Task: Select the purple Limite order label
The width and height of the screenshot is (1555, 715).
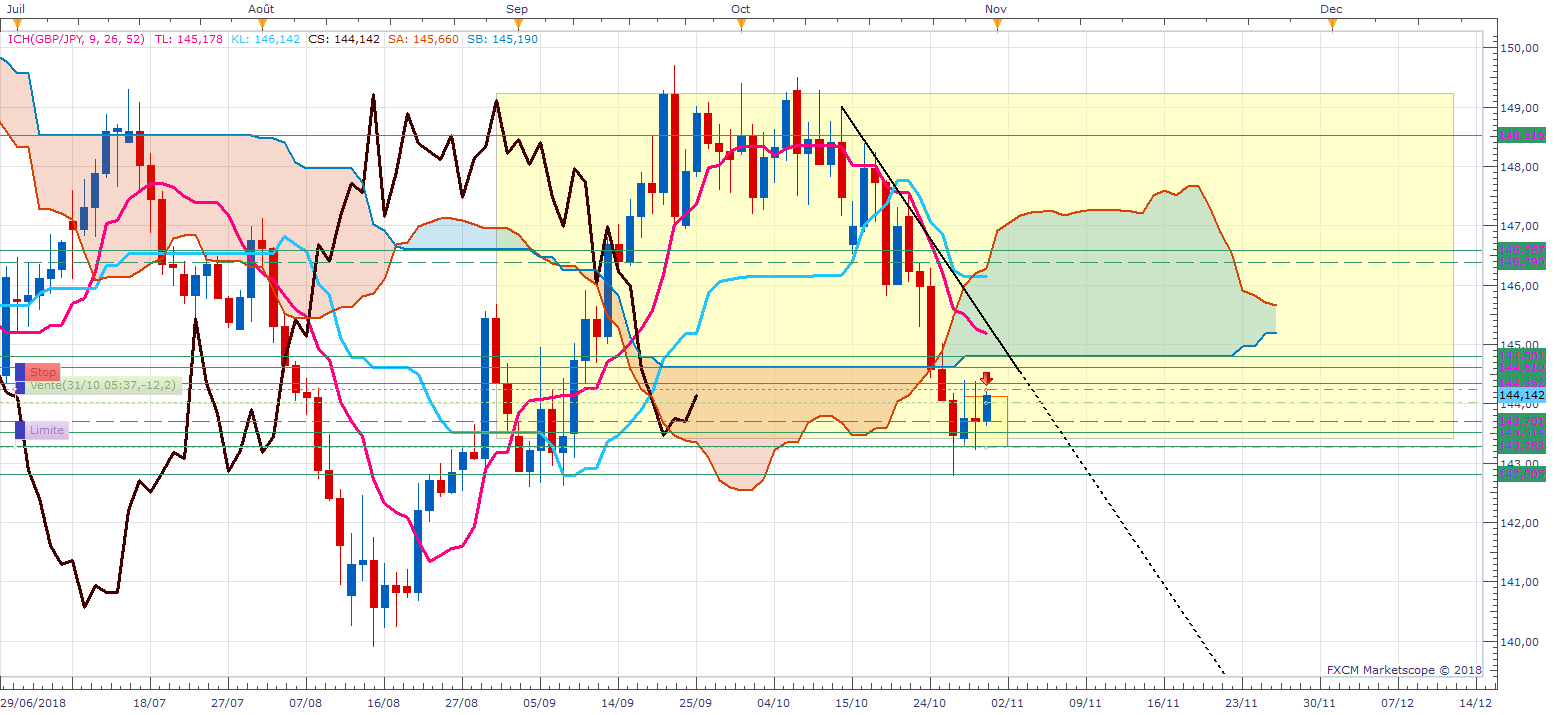Action: (x=46, y=430)
